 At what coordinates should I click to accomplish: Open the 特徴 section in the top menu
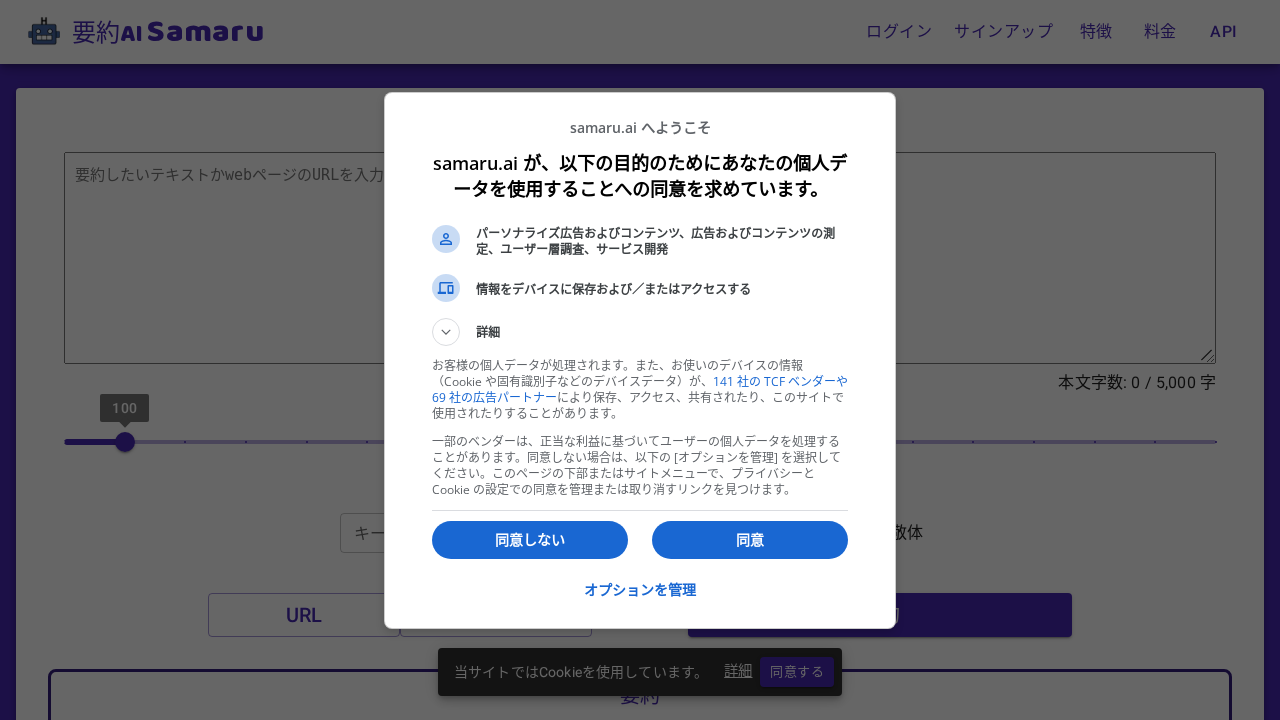coord(1095,31)
